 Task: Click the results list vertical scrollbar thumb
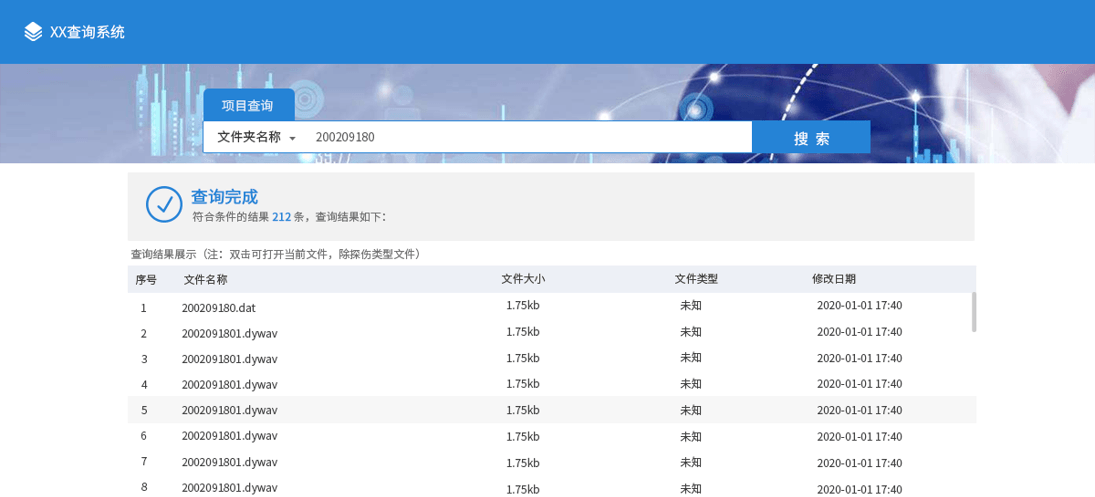pos(973,312)
